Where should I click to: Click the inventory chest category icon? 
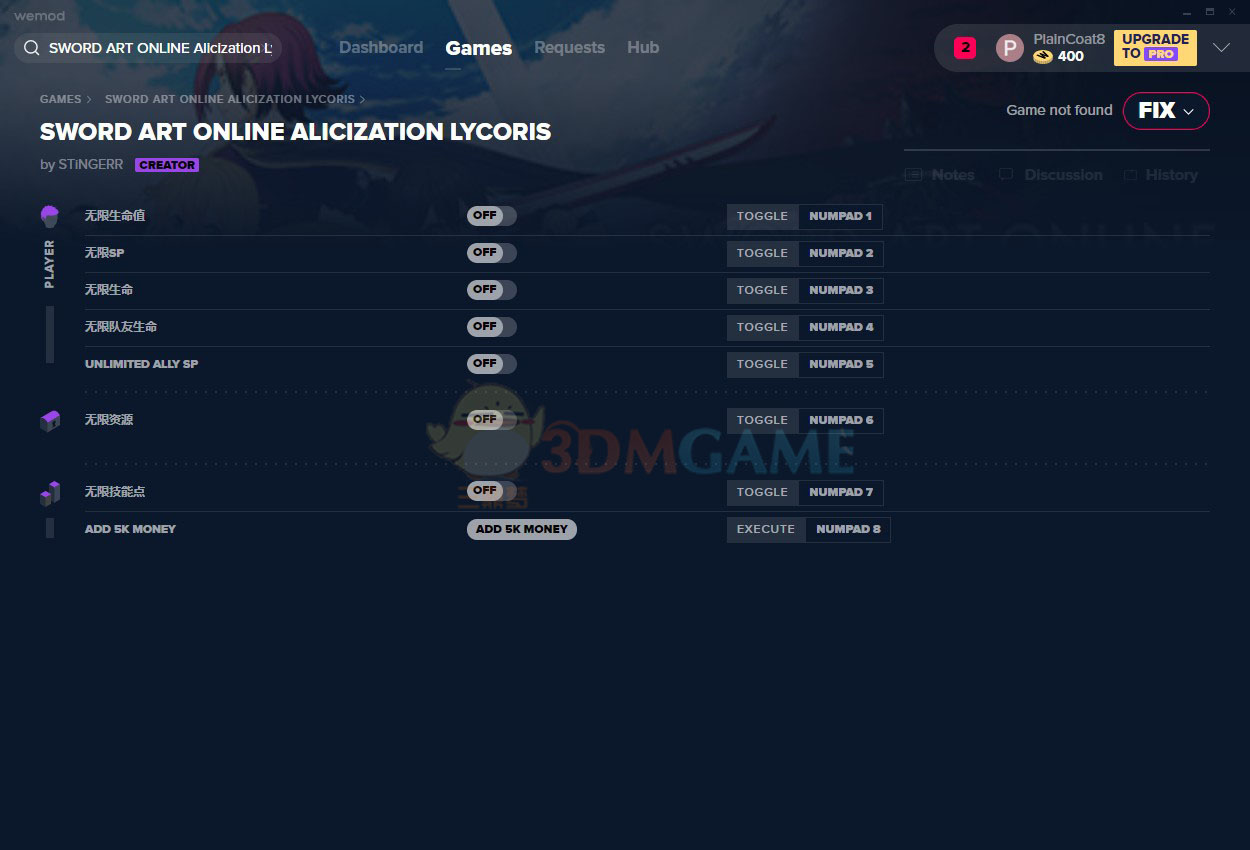50,421
